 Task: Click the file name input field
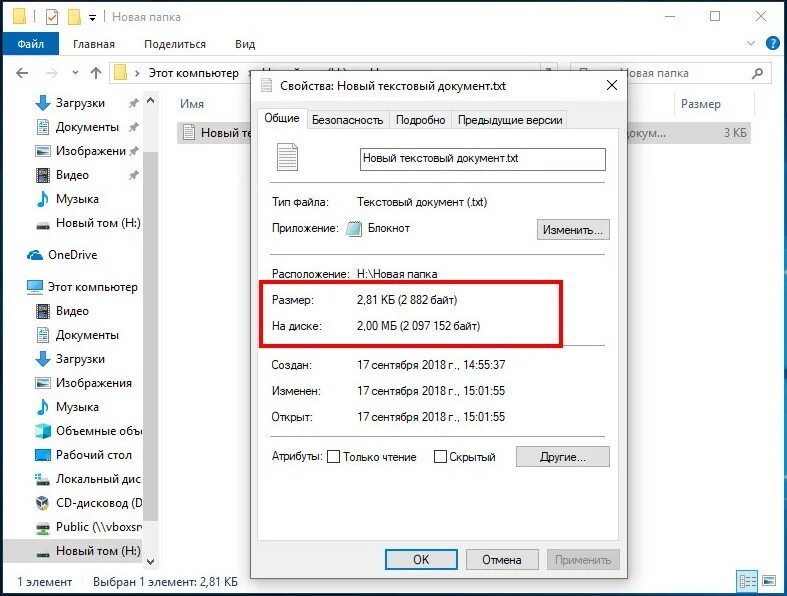pyautogui.click(x=482, y=159)
